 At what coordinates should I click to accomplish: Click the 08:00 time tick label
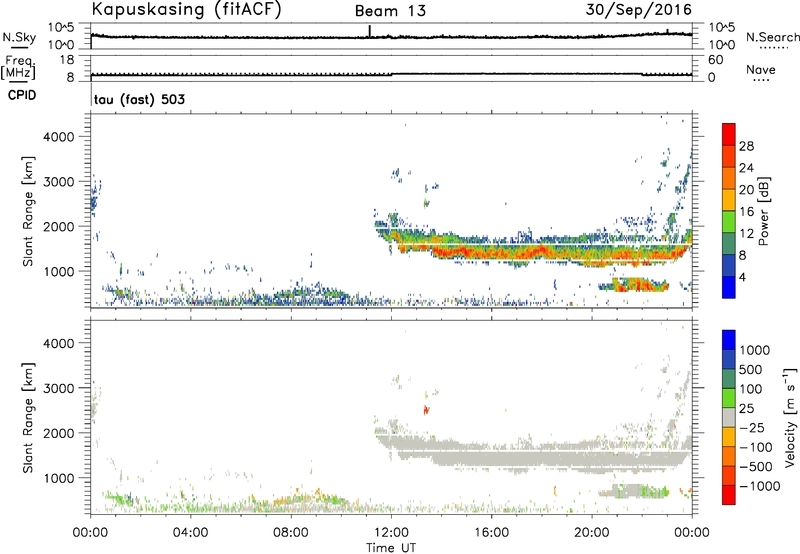point(290,533)
